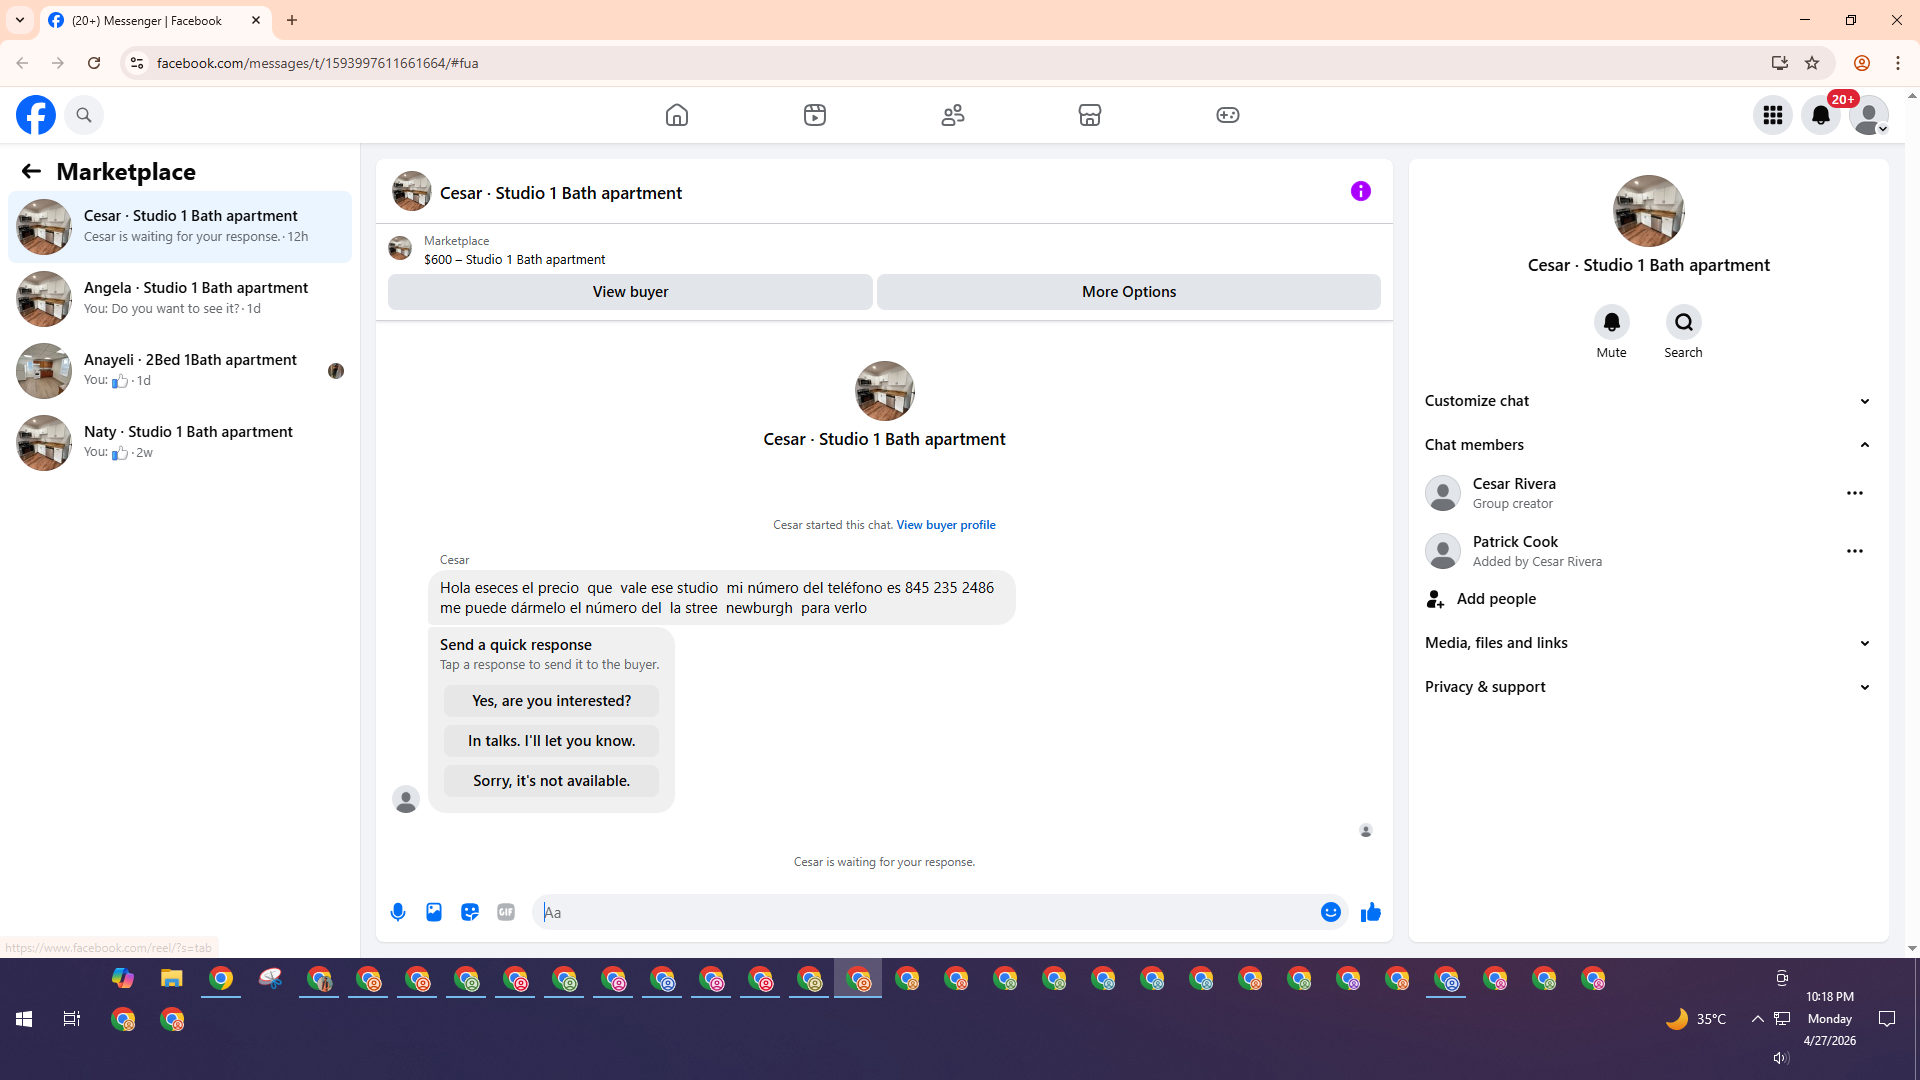Open member options for Cesar Rivera
The image size is (1920, 1080).
tap(1855, 493)
